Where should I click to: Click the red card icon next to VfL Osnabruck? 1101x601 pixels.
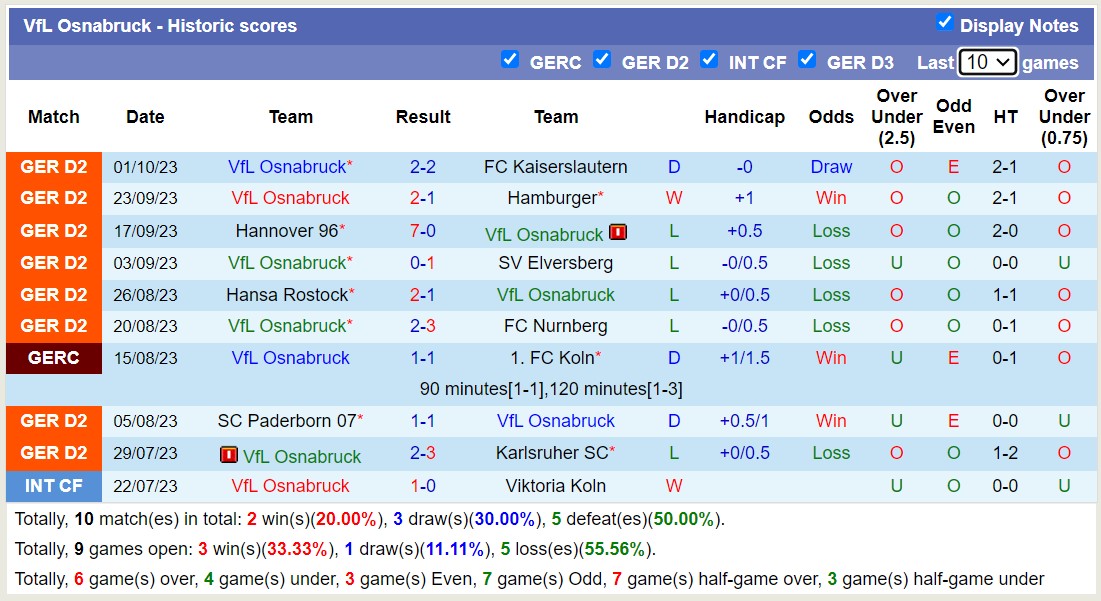618,233
